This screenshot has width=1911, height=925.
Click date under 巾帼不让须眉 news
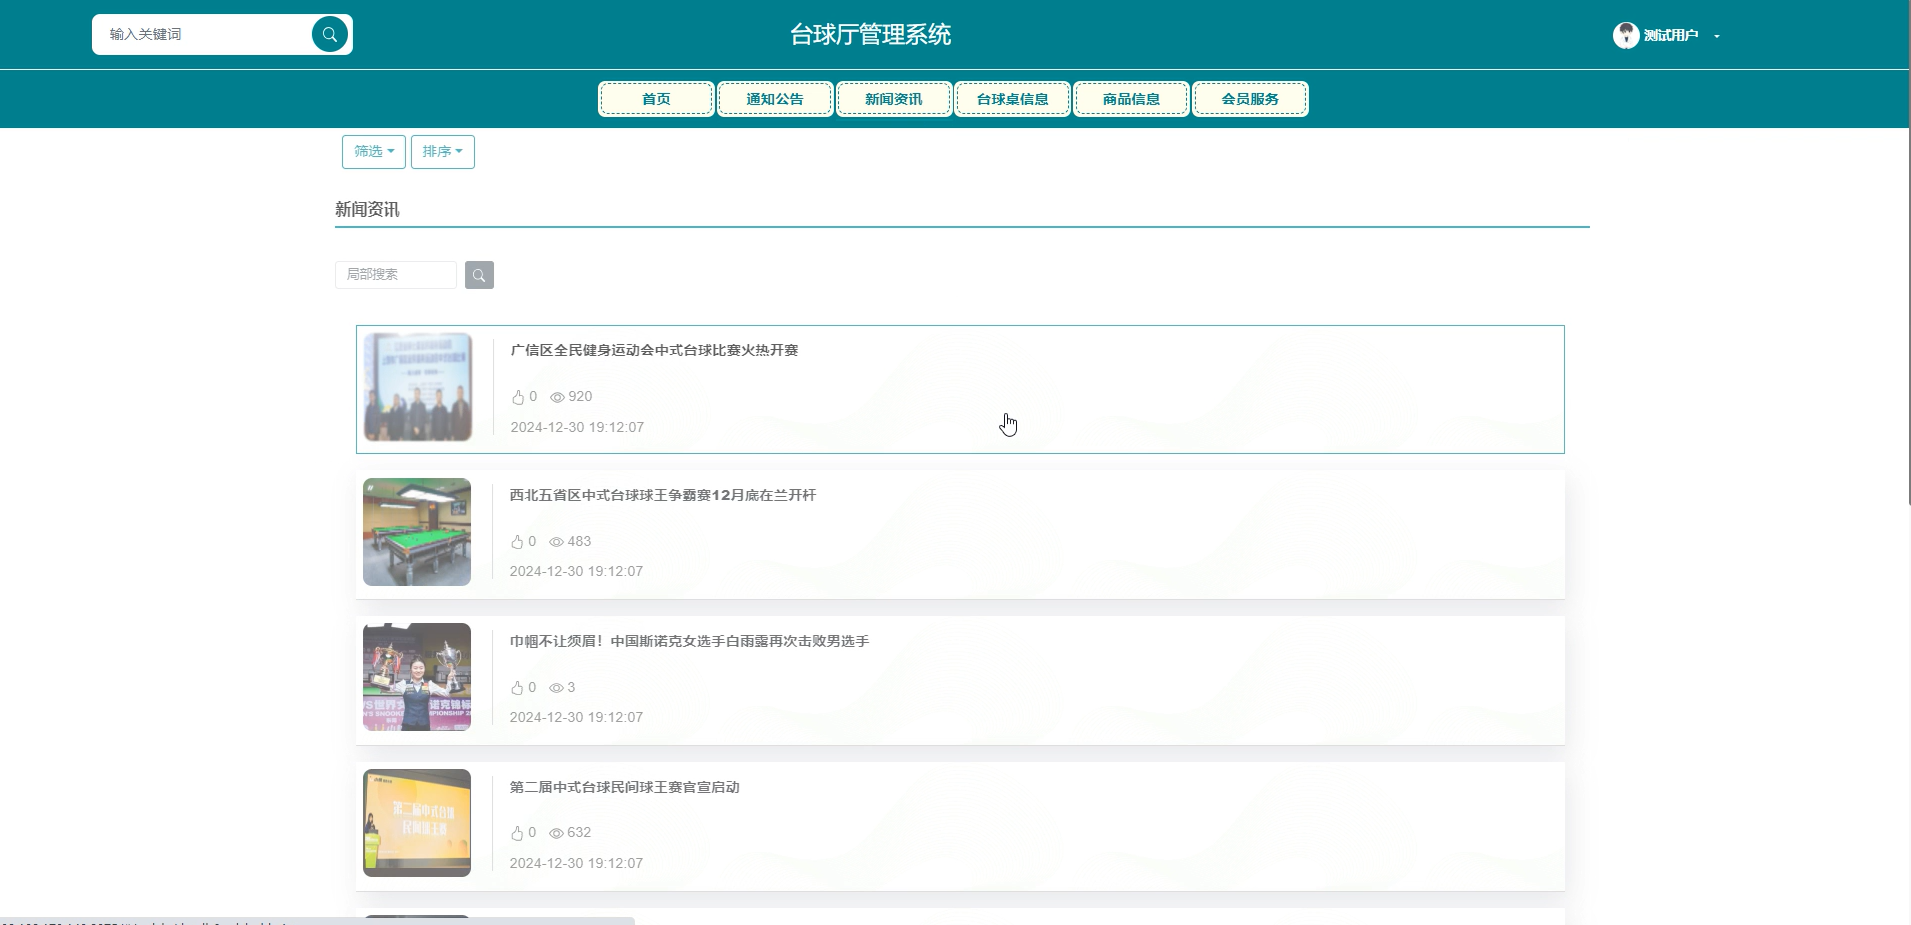click(576, 717)
